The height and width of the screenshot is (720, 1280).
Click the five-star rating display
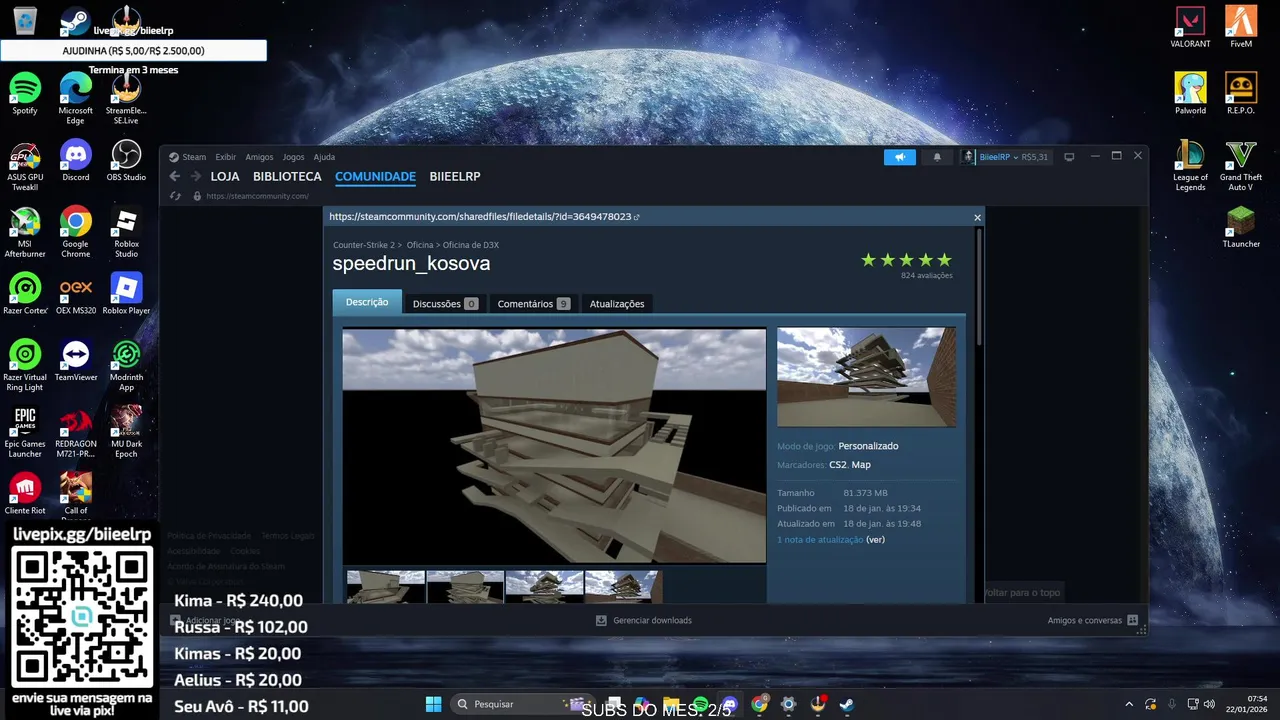pos(906,260)
